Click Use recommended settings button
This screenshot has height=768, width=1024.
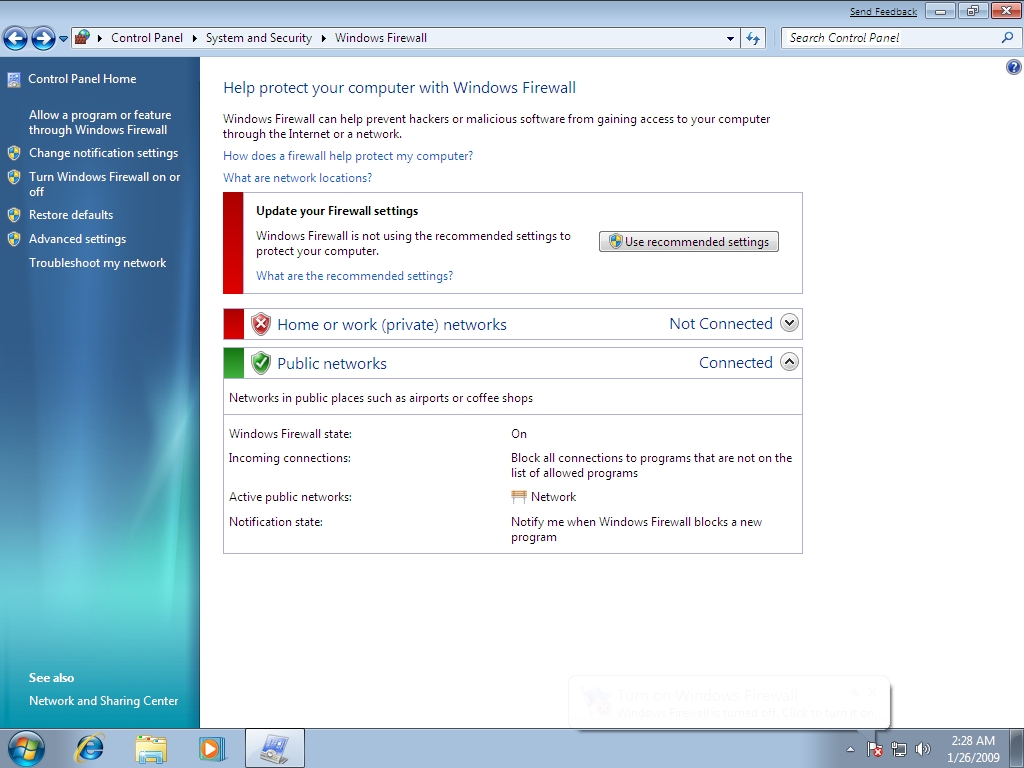click(x=688, y=242)
